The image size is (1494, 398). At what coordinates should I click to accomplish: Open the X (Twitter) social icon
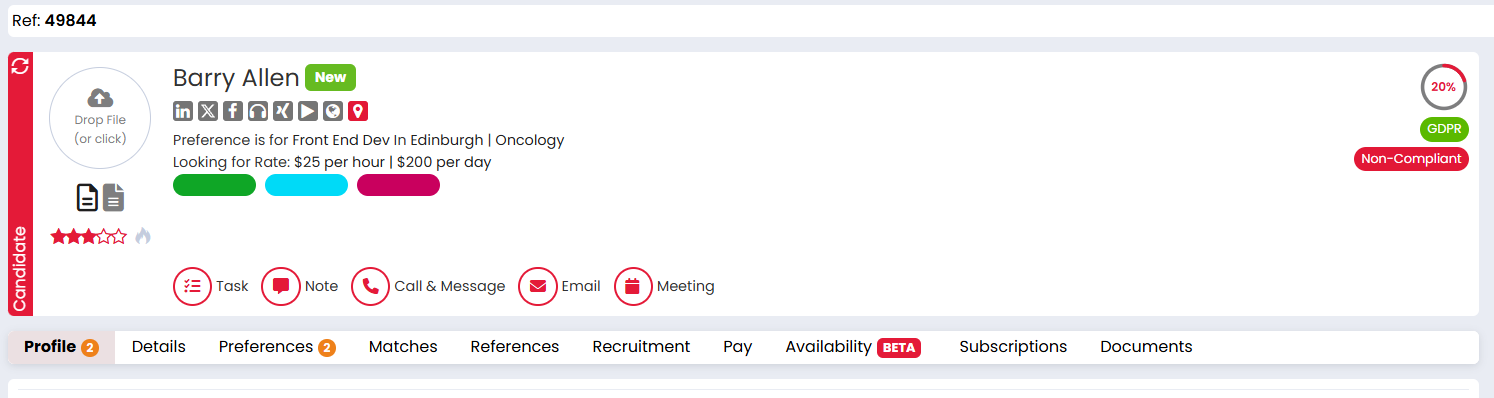208,111
